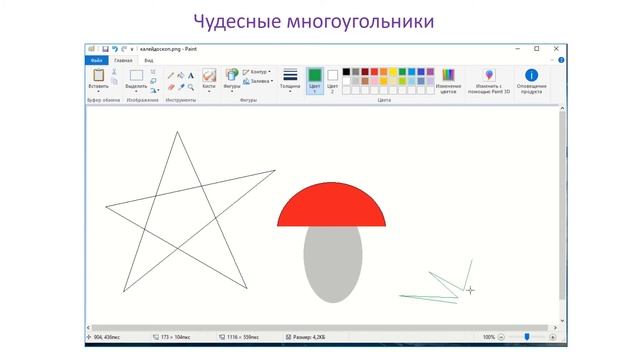Activate the Color 2 background button
This screenshot has height=360, width=640.
point(333,81)
